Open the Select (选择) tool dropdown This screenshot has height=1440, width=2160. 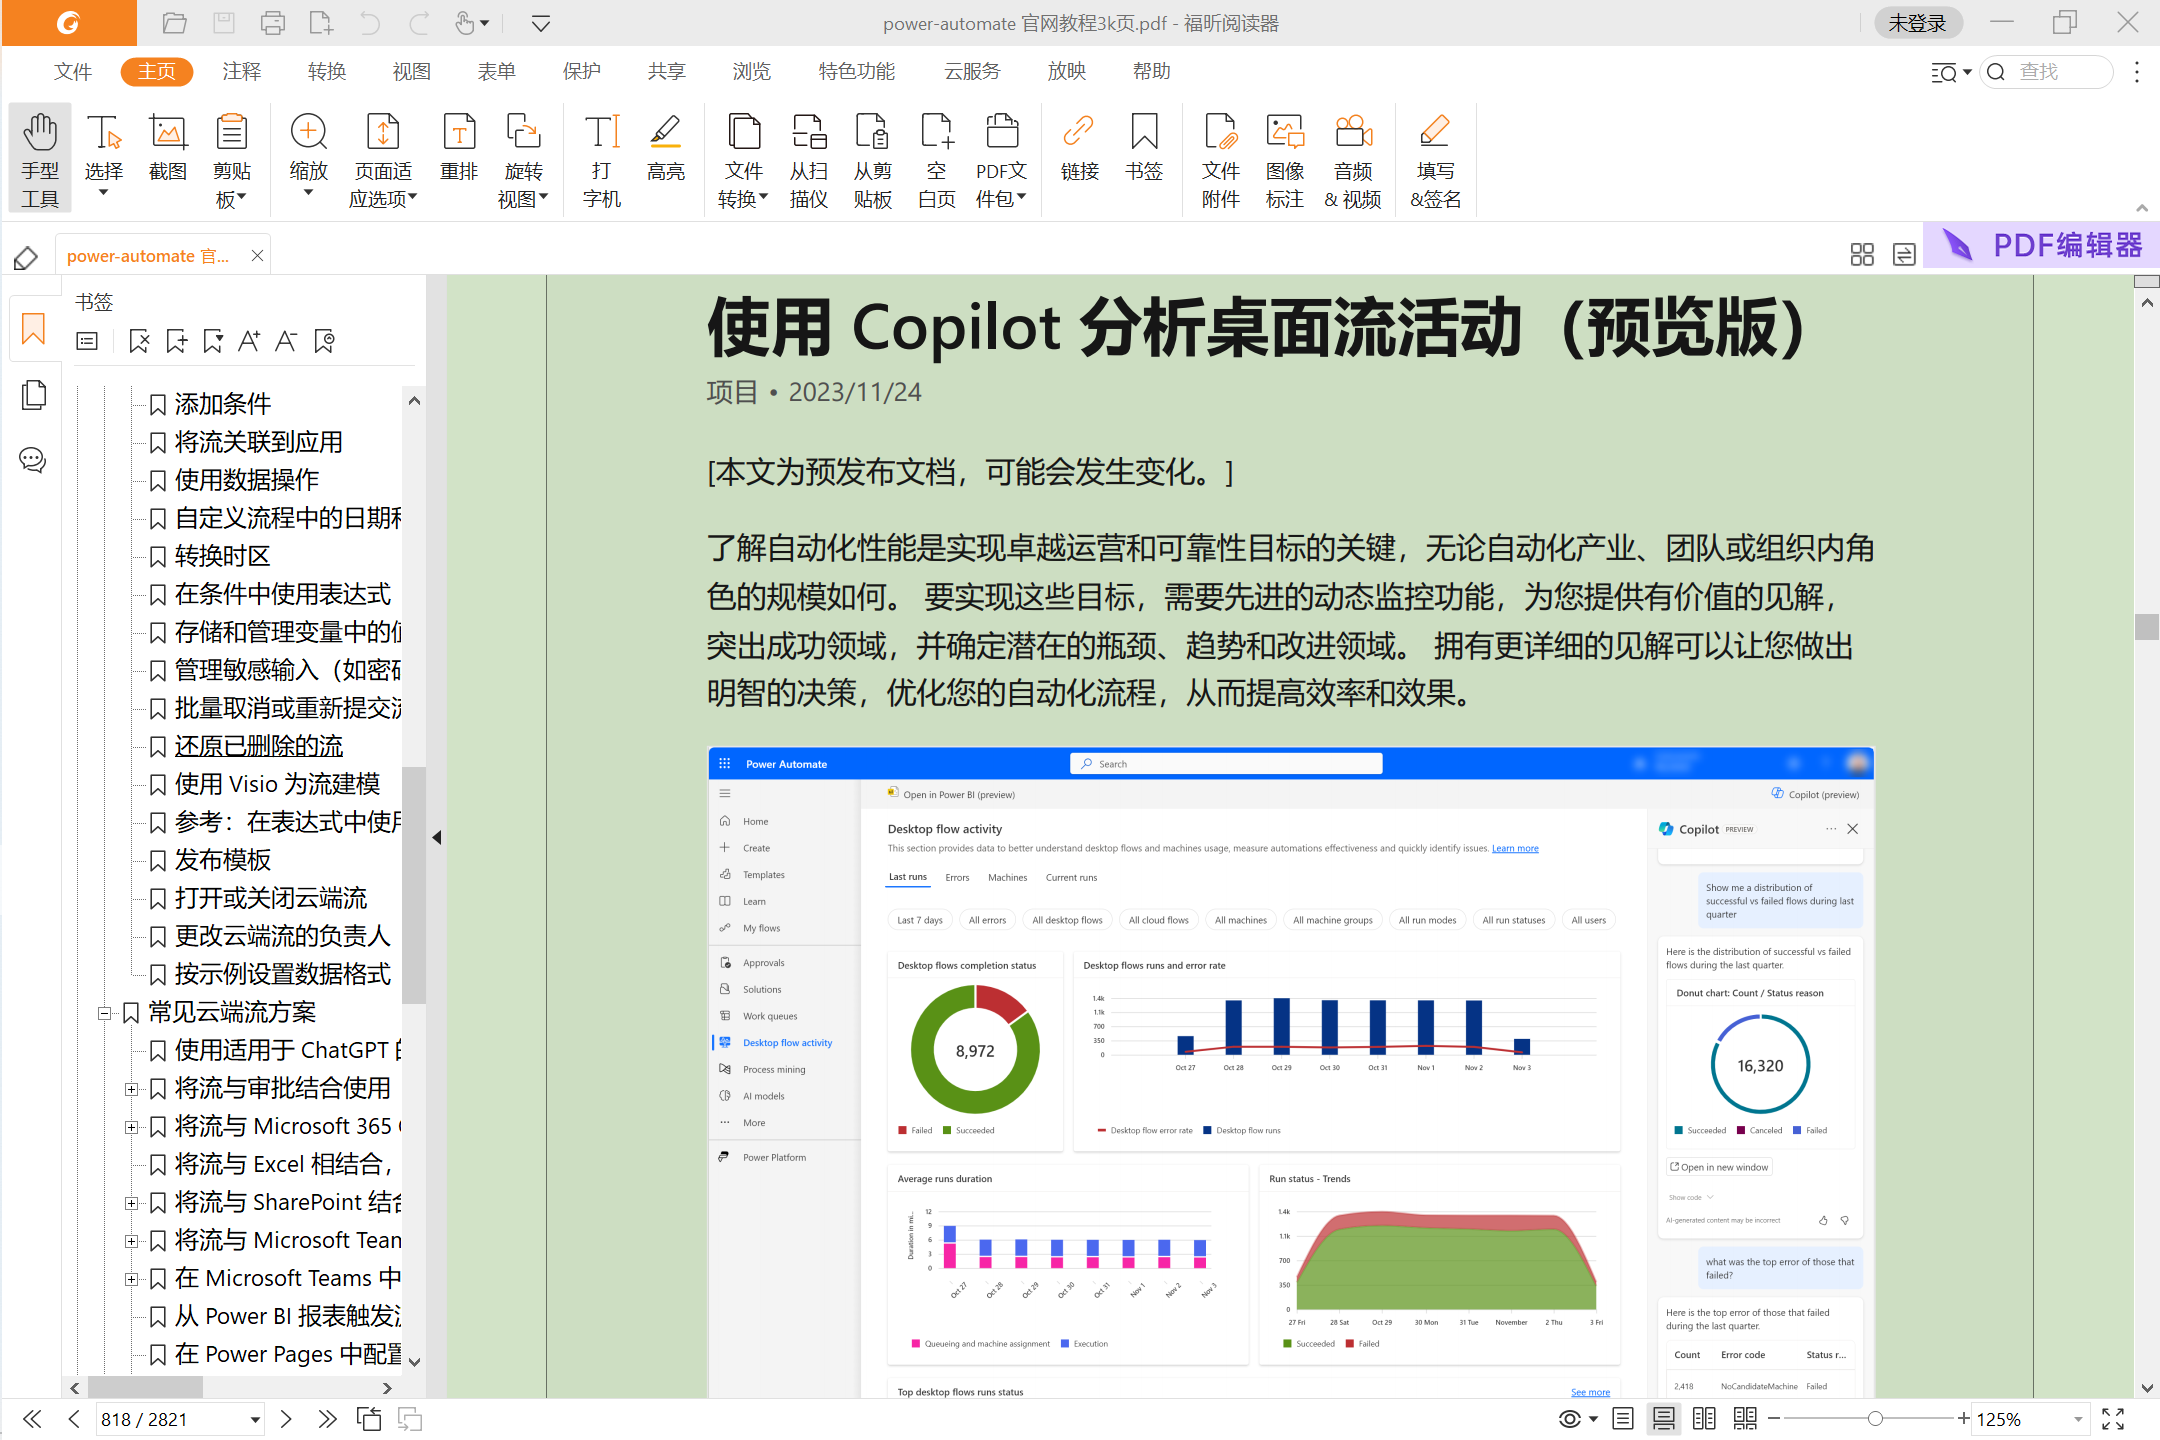(103, 193)
